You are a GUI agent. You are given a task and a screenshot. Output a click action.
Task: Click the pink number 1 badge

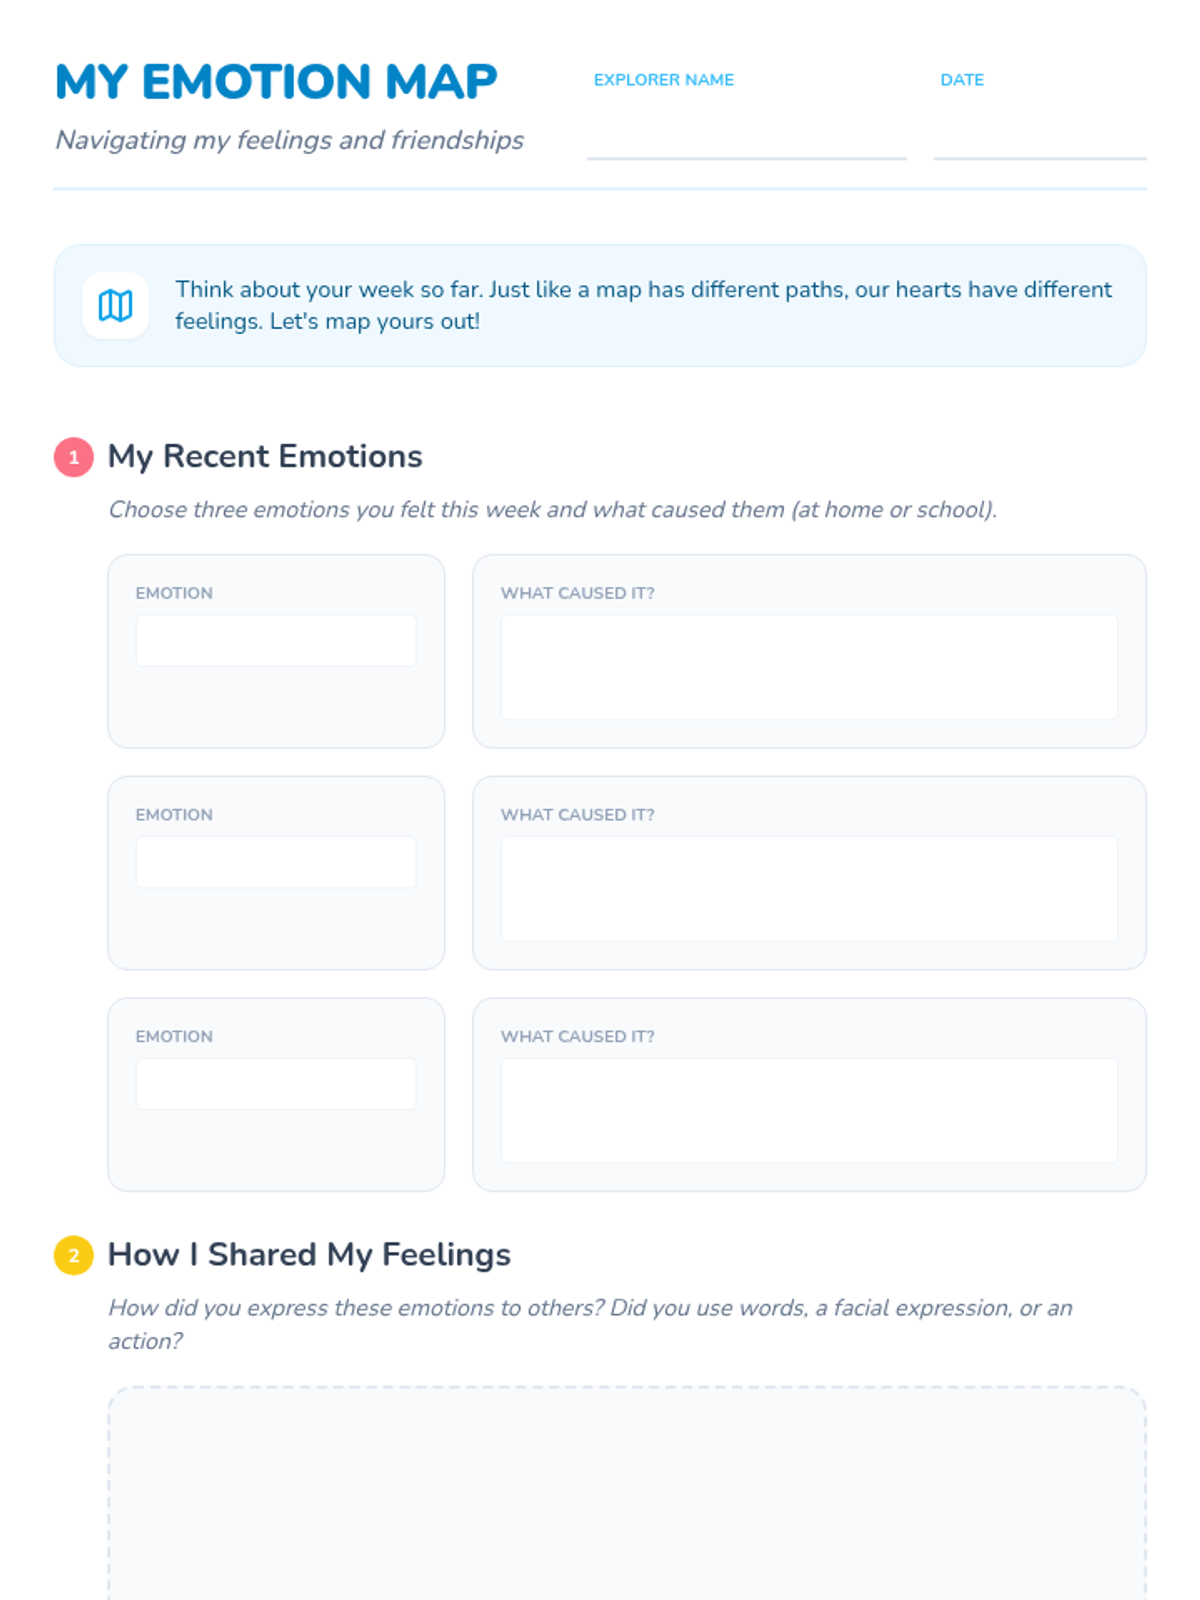click(73, 457)
